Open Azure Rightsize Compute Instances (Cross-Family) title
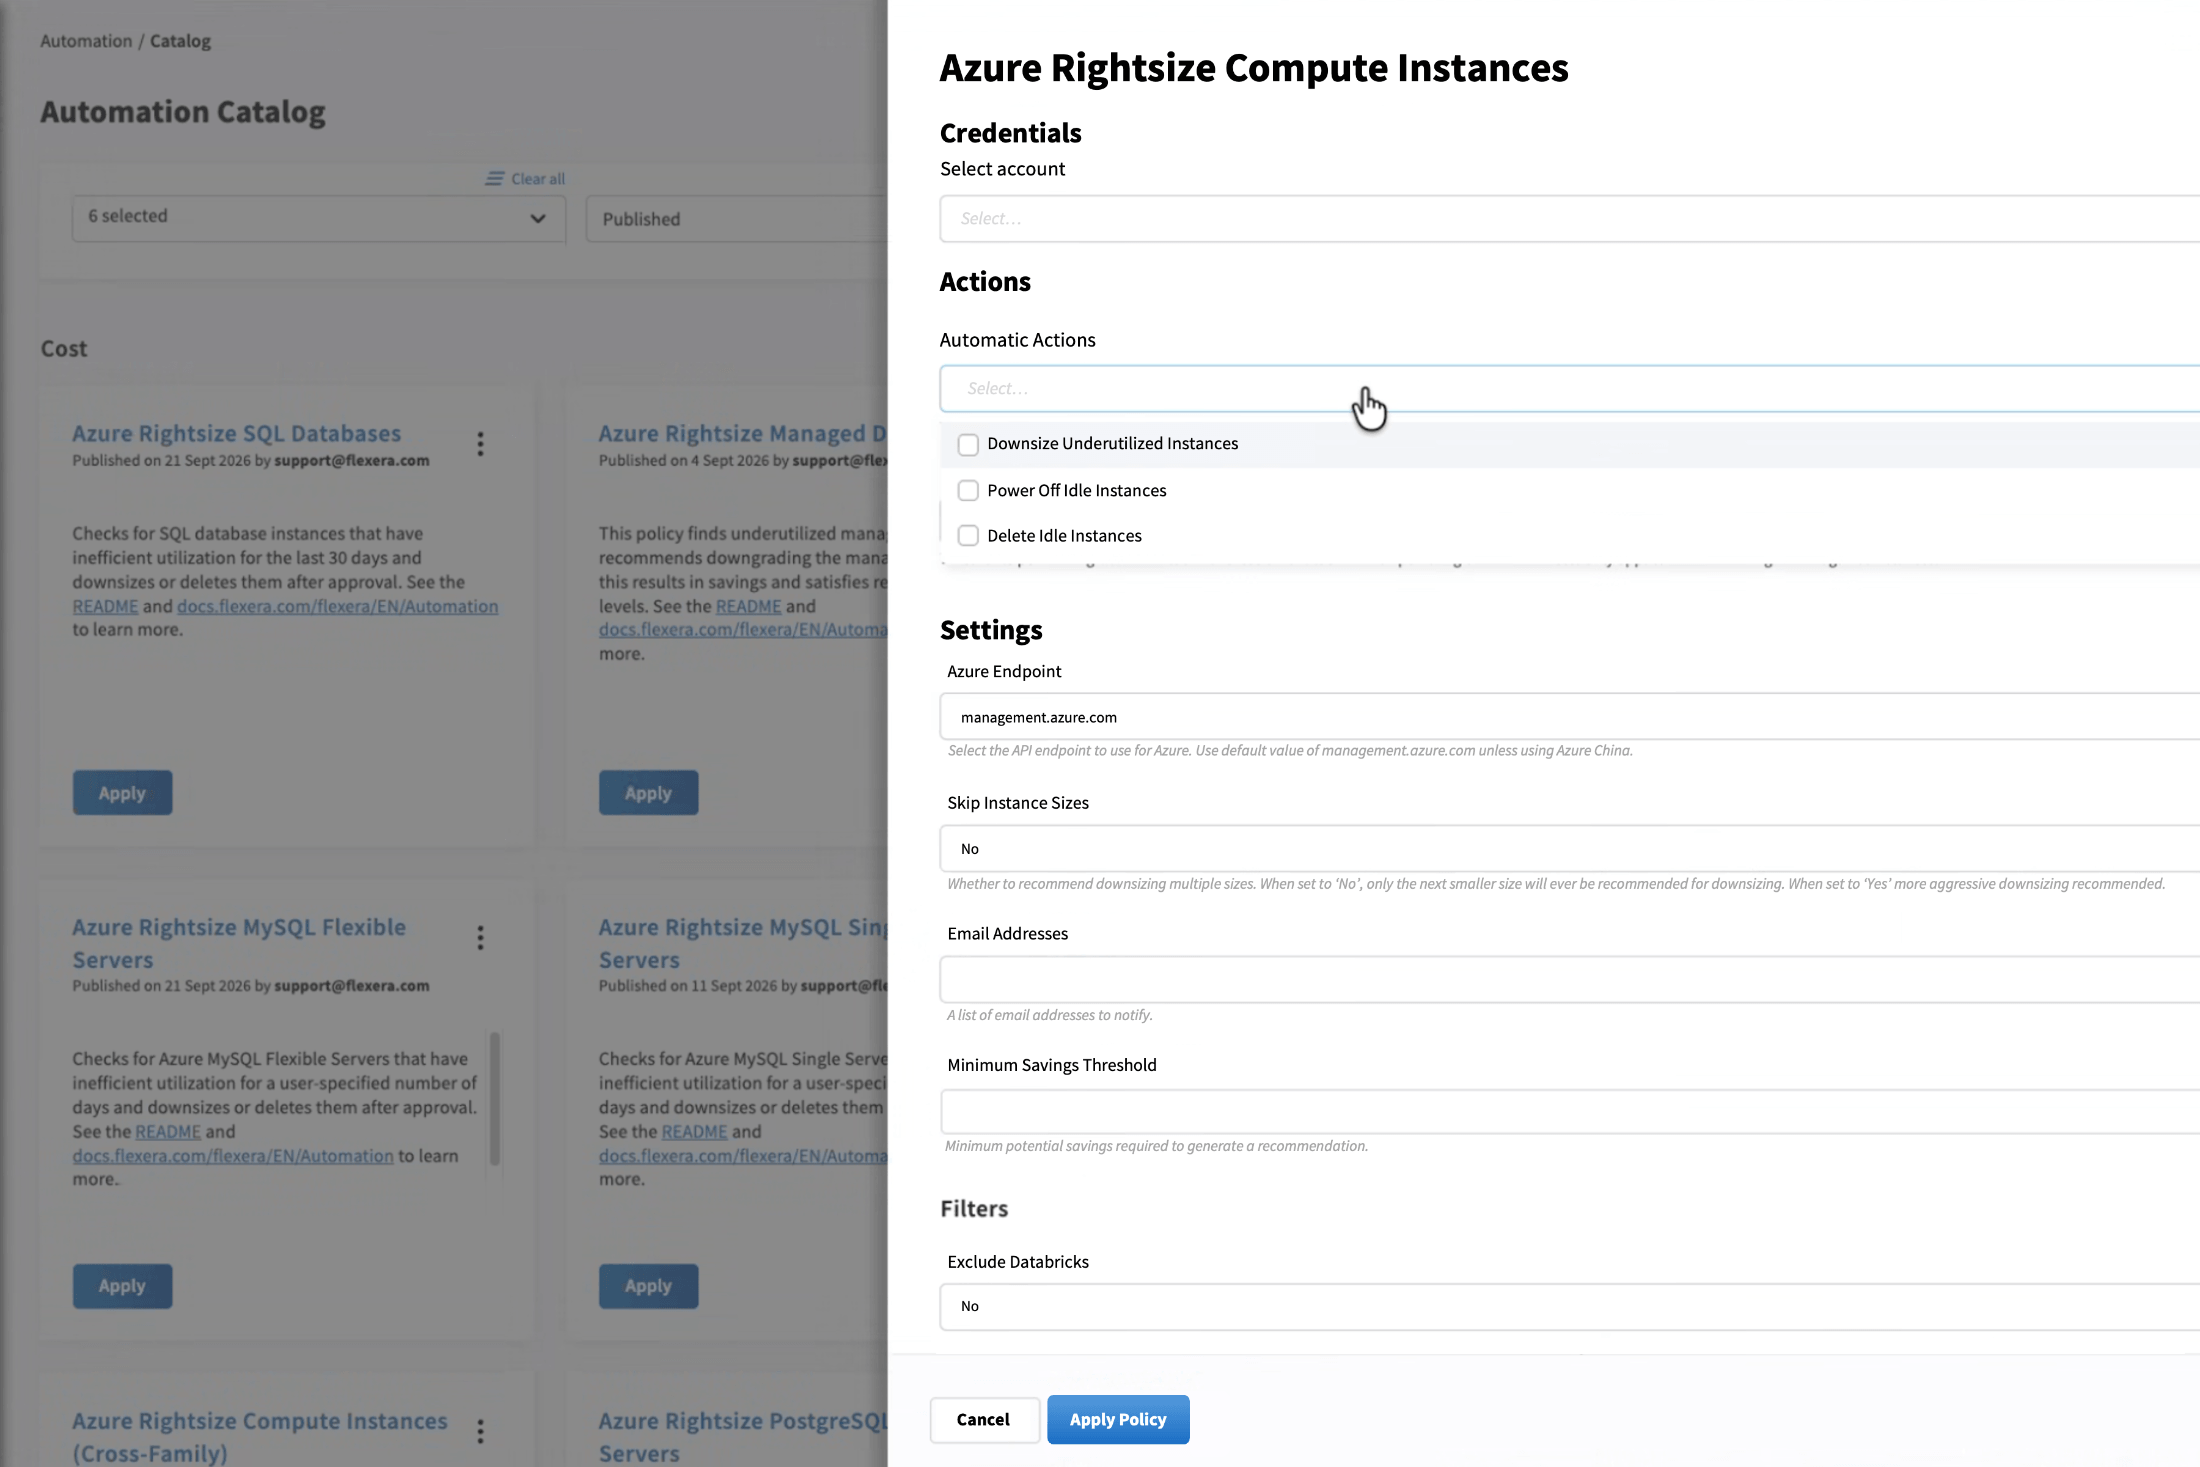 260,1437
